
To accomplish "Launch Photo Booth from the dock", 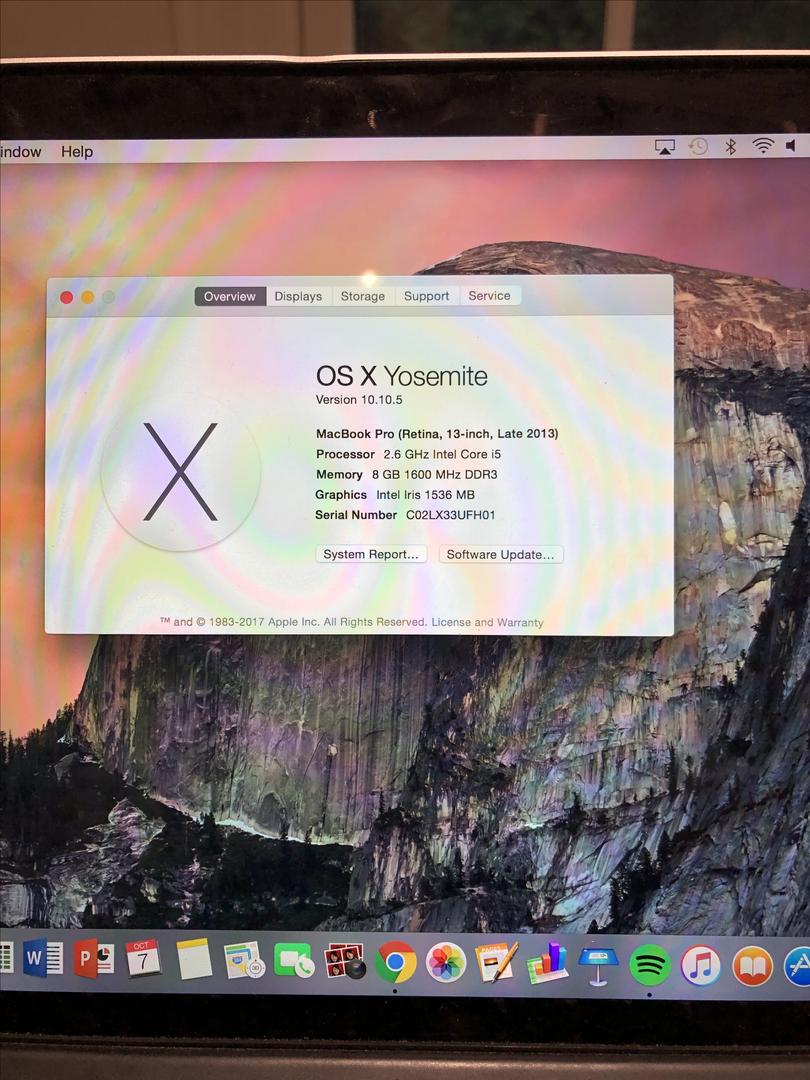I will (x=344, y=961).
